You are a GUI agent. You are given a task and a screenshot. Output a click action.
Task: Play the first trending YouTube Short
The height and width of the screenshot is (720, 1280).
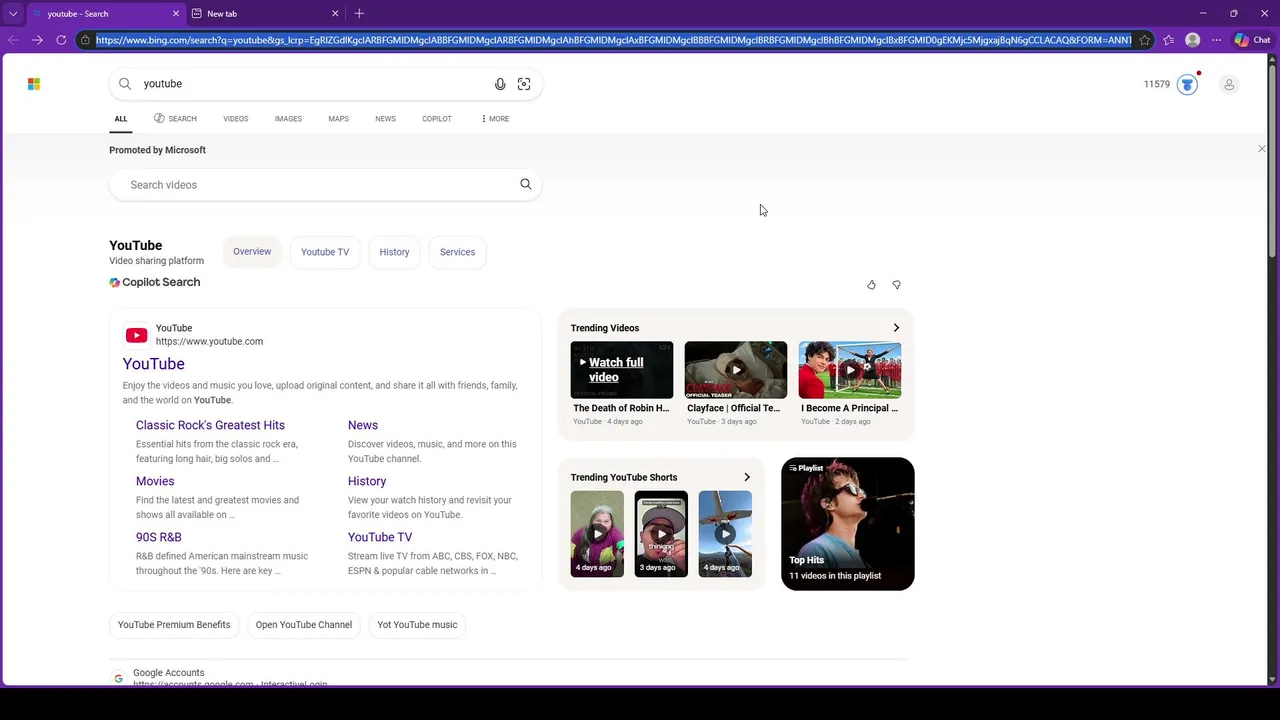tap(597, 534)
